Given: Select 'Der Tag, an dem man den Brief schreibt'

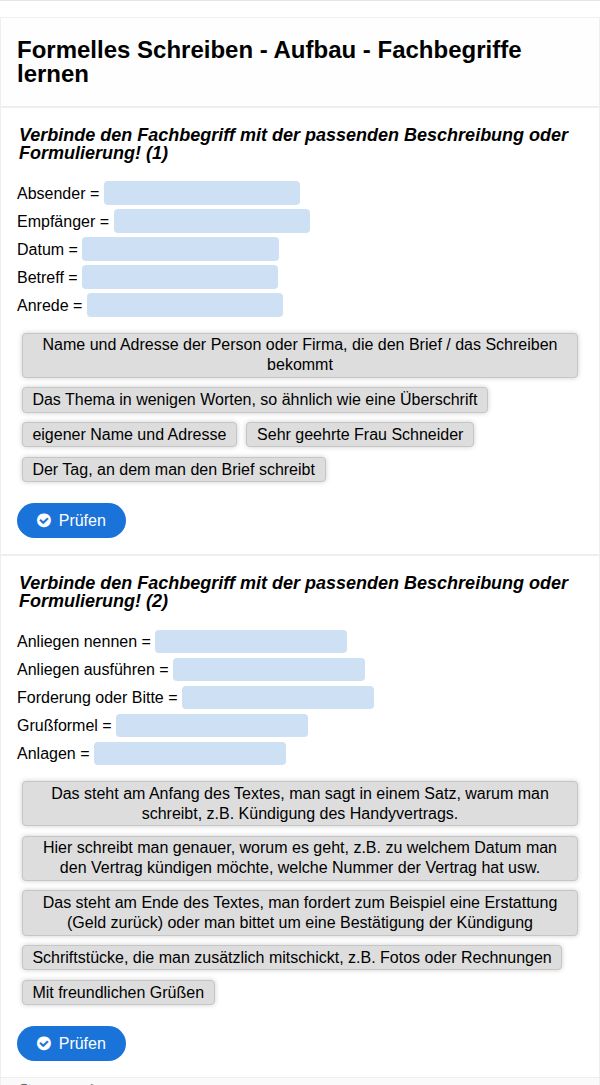Looking at the screenshot, I should tap(174, 469).
